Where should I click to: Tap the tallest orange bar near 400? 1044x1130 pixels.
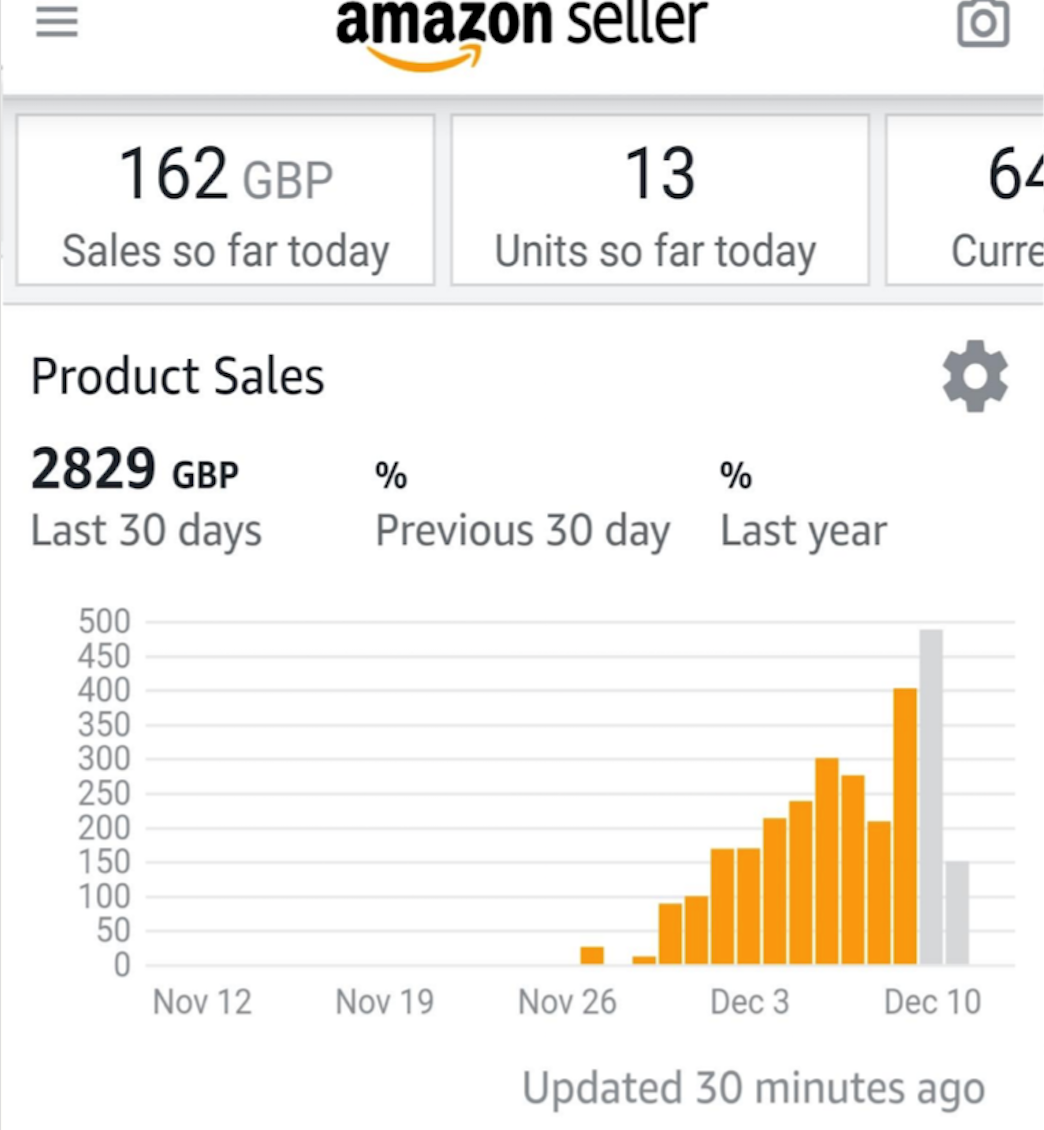click(x=905, y=826)
